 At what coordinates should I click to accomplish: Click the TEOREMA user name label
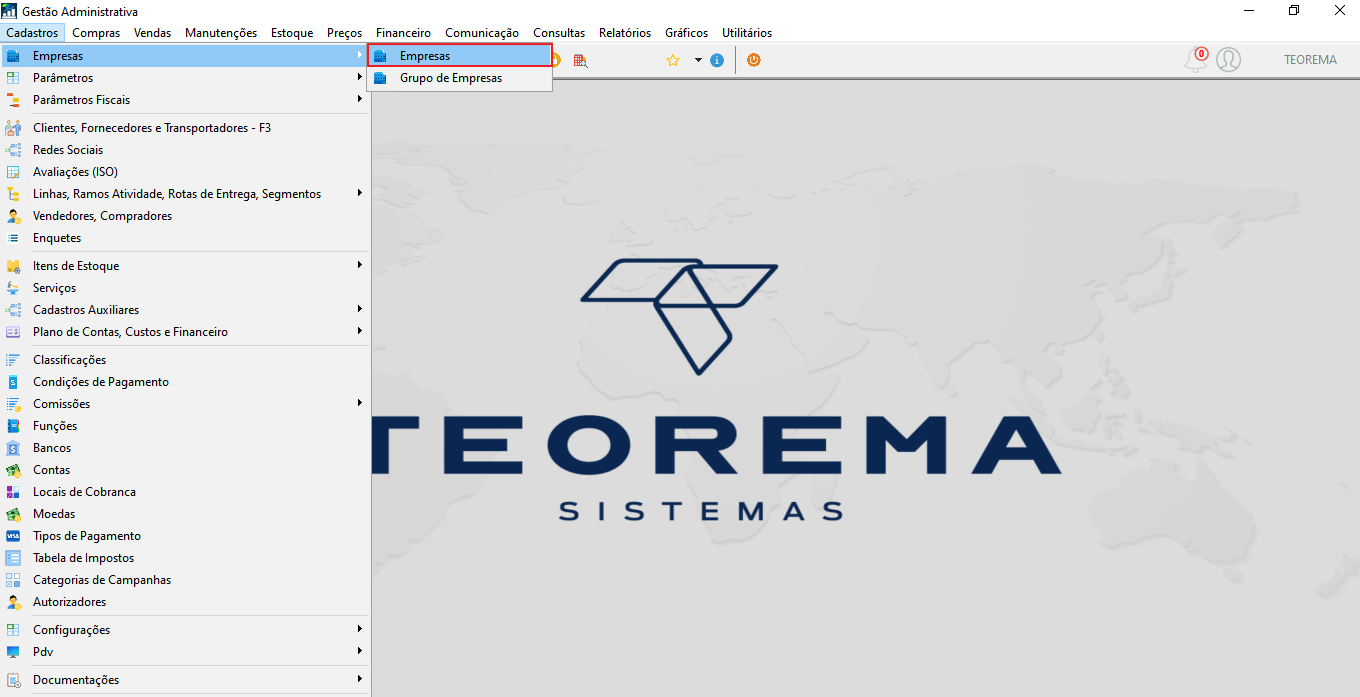click(1310, 60)
